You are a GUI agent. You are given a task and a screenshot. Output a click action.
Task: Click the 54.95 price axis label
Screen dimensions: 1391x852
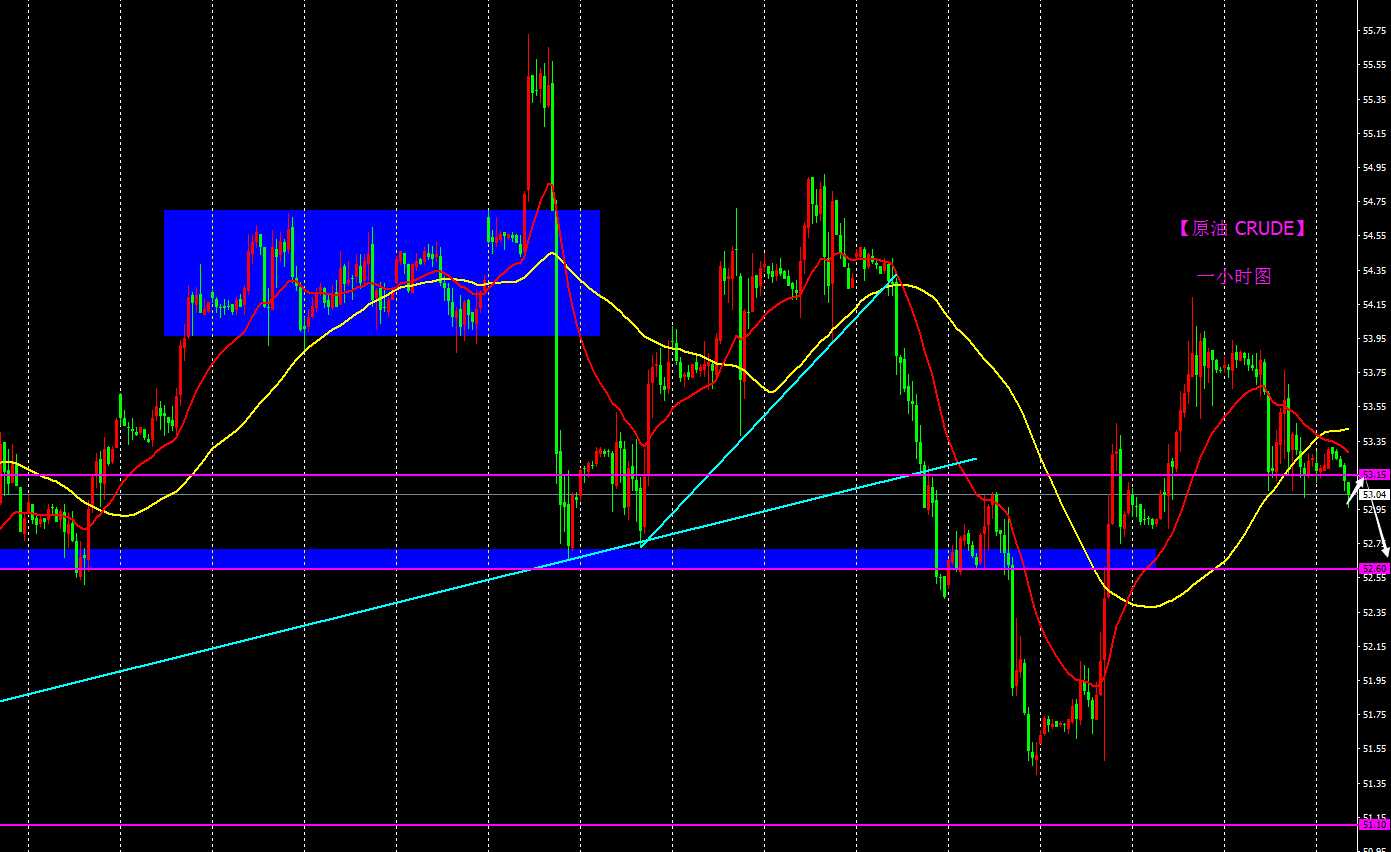point(1374,168)
